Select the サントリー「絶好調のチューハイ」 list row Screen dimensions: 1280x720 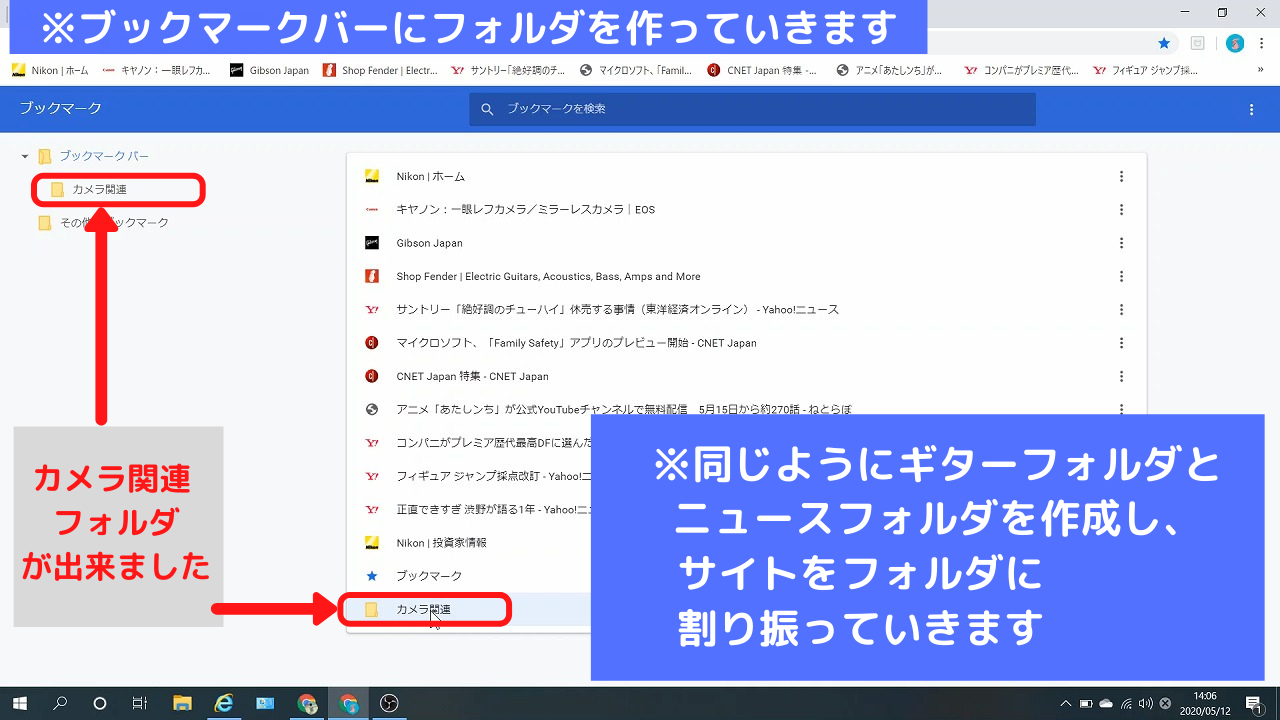pos(746,310)
